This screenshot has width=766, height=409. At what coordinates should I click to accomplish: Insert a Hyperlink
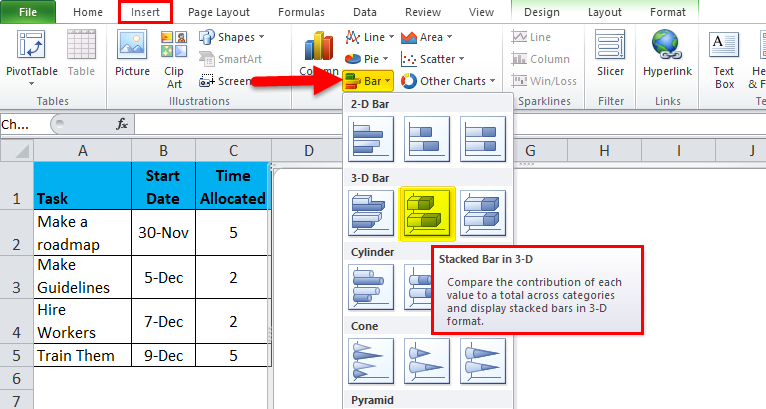point(667,53)
